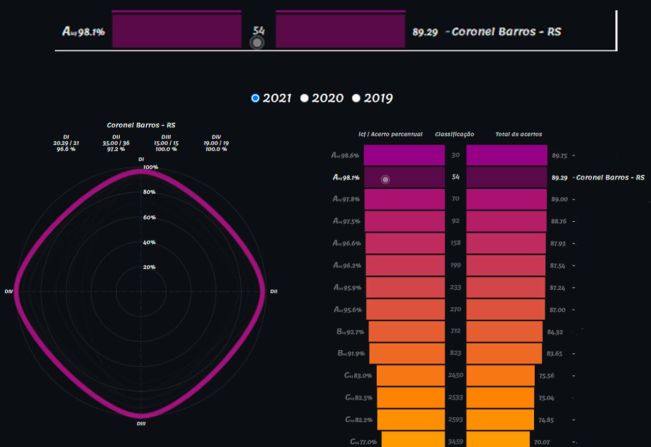This screenshot has width=651, height=447.
Task: Click the DIII 15.00 / 15 summary
Action: 166,143
